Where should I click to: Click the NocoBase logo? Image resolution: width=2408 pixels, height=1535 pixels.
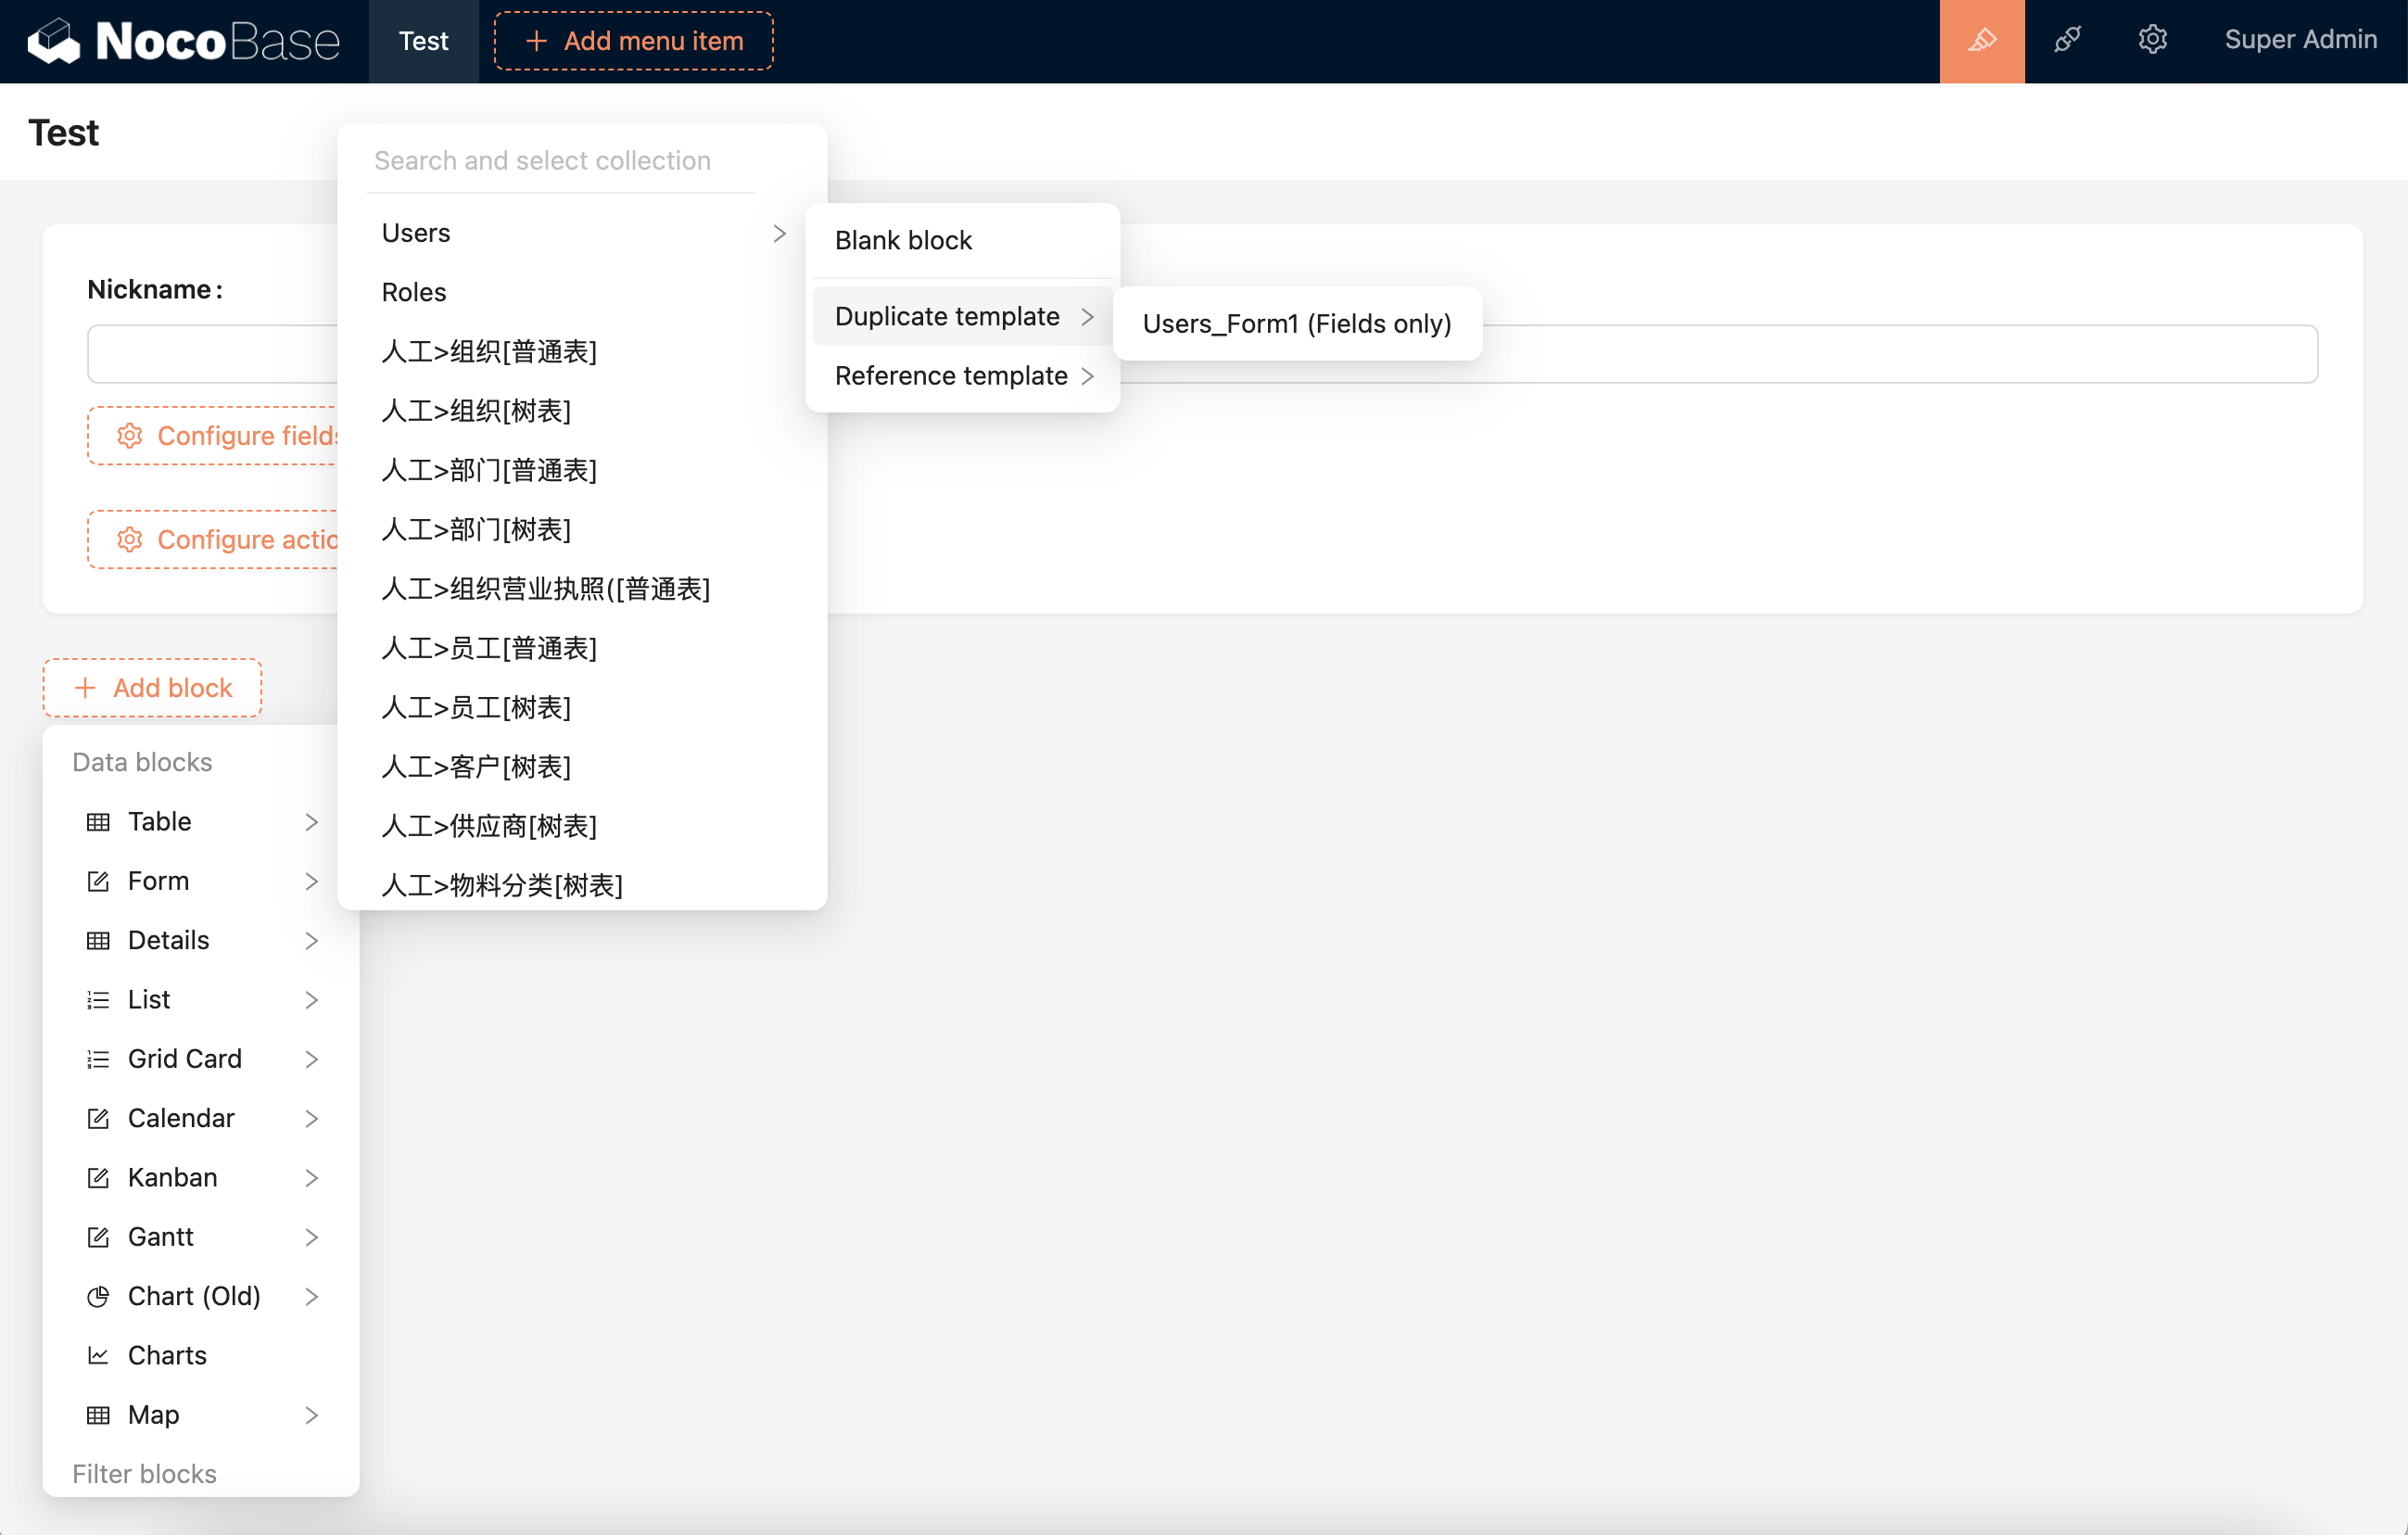pyautogui.click(x=184, y=40)
